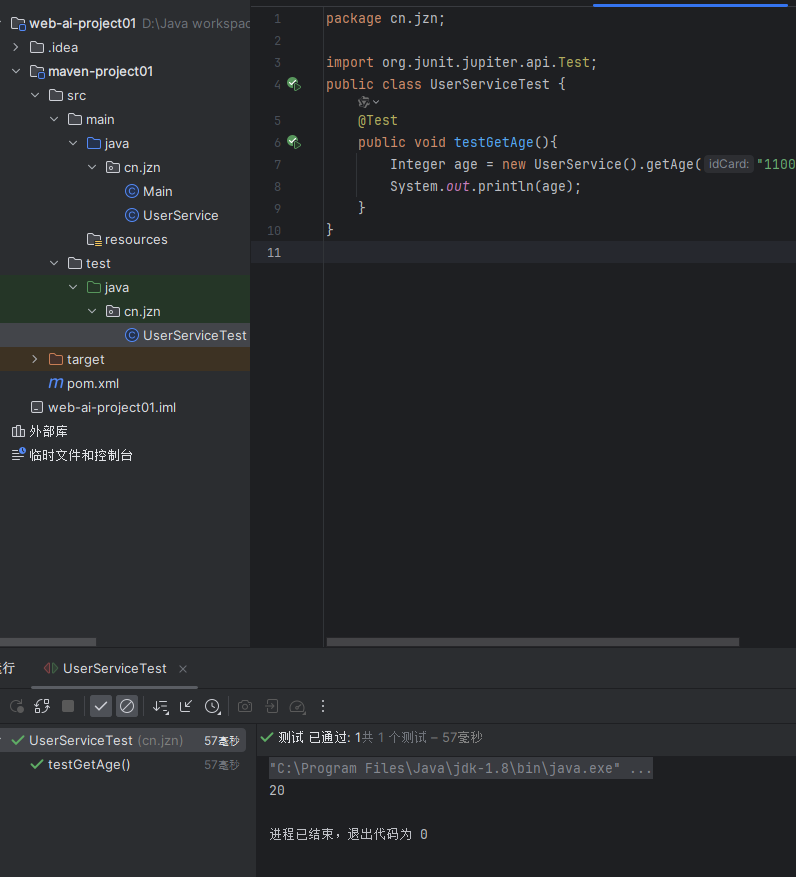Close the UserServiceTest run tab
This screenshot has height=877, width=796.
183,668
